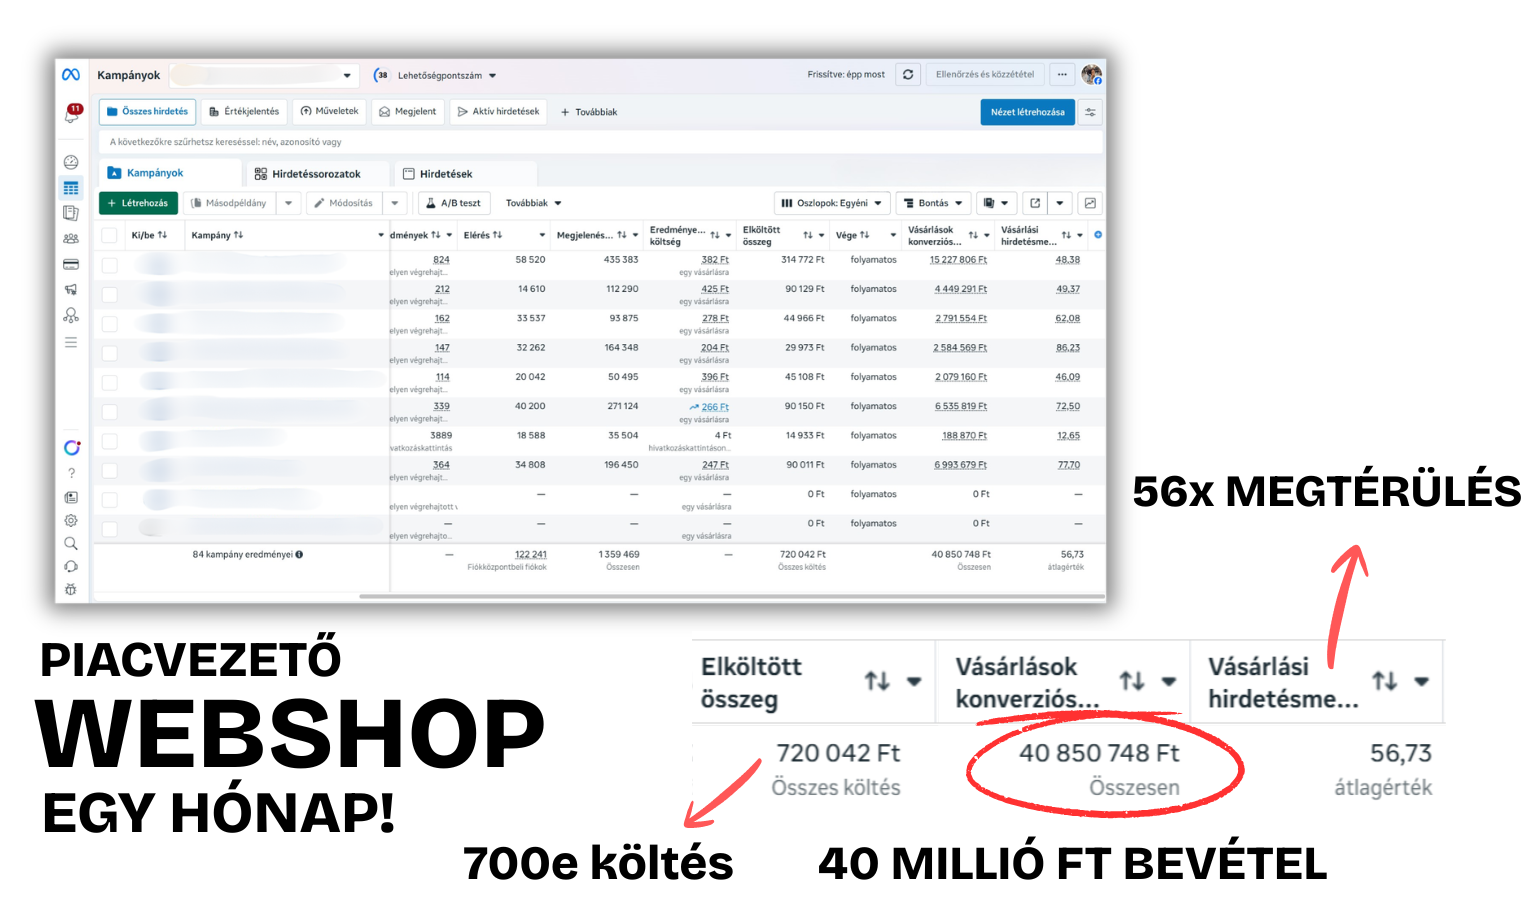Click the green Létrehozás button
Screen dimensions: 1536x910
(138, 203)
